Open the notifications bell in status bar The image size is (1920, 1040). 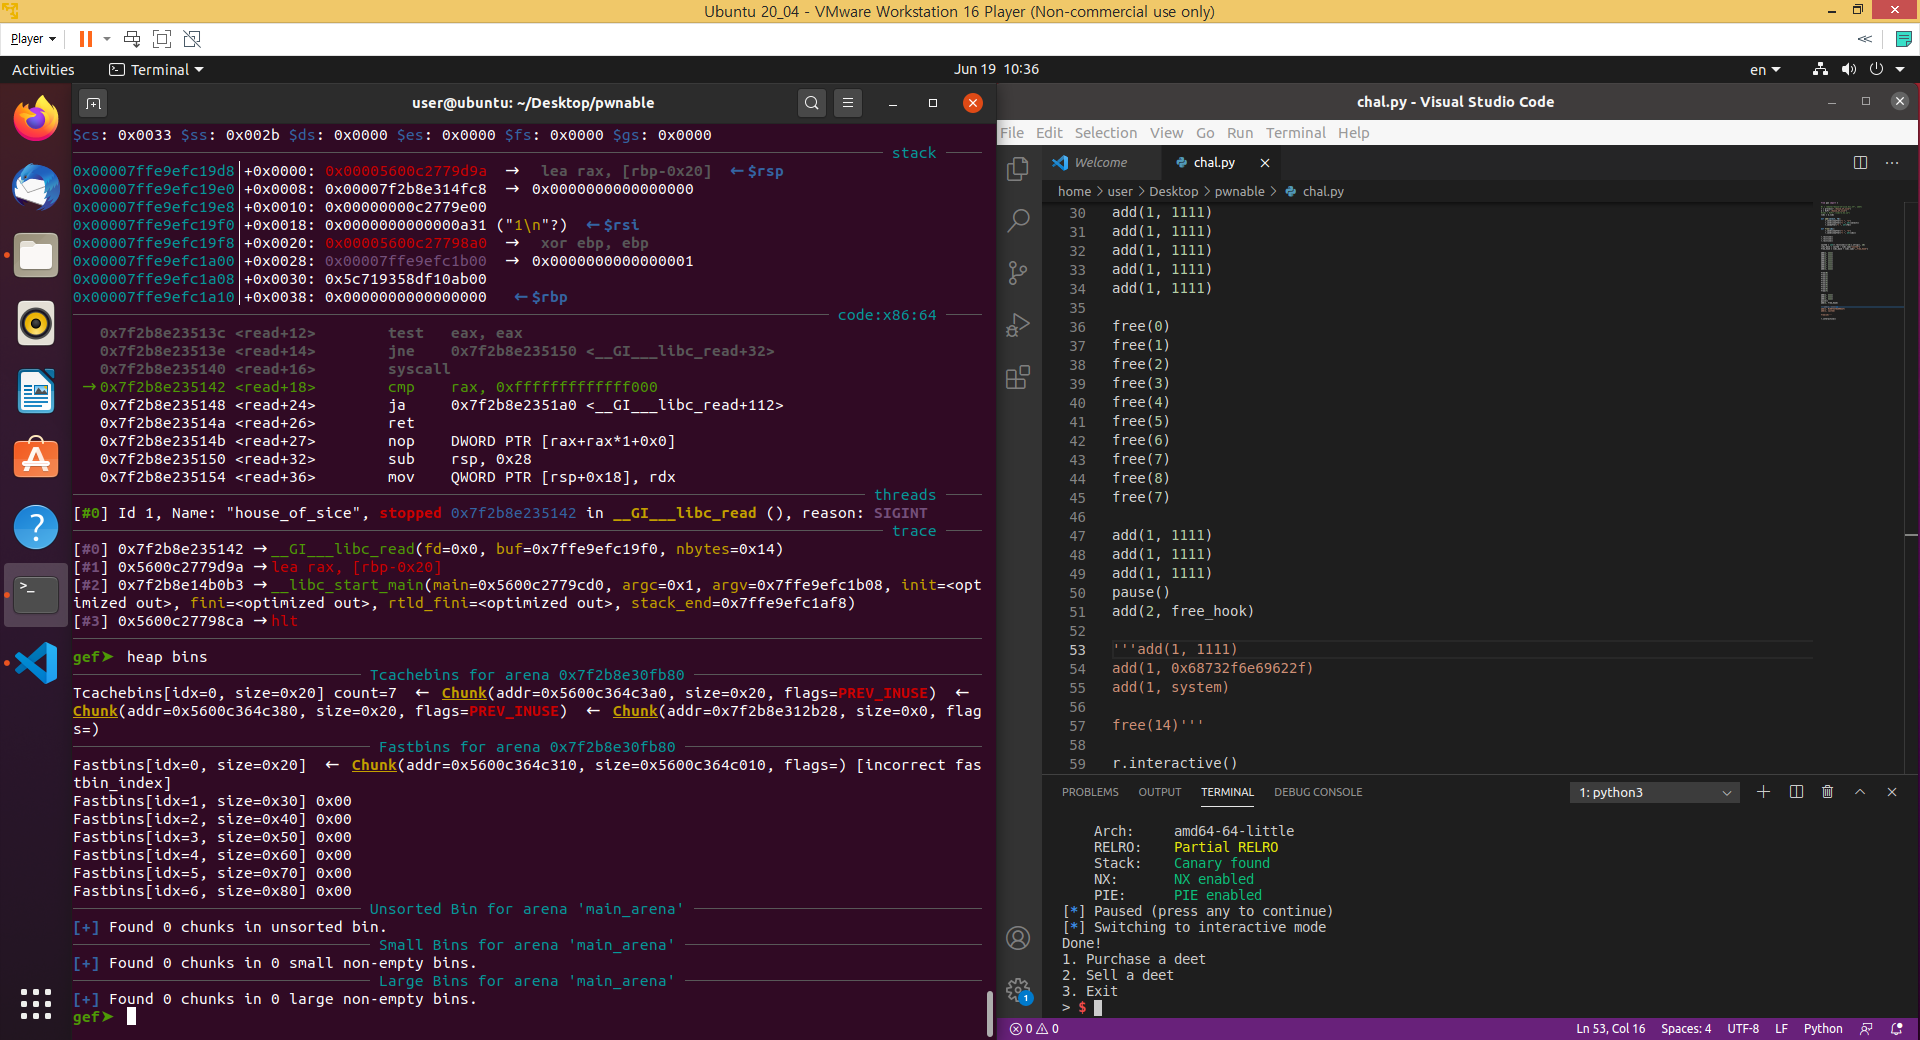coord(1897,1029)
